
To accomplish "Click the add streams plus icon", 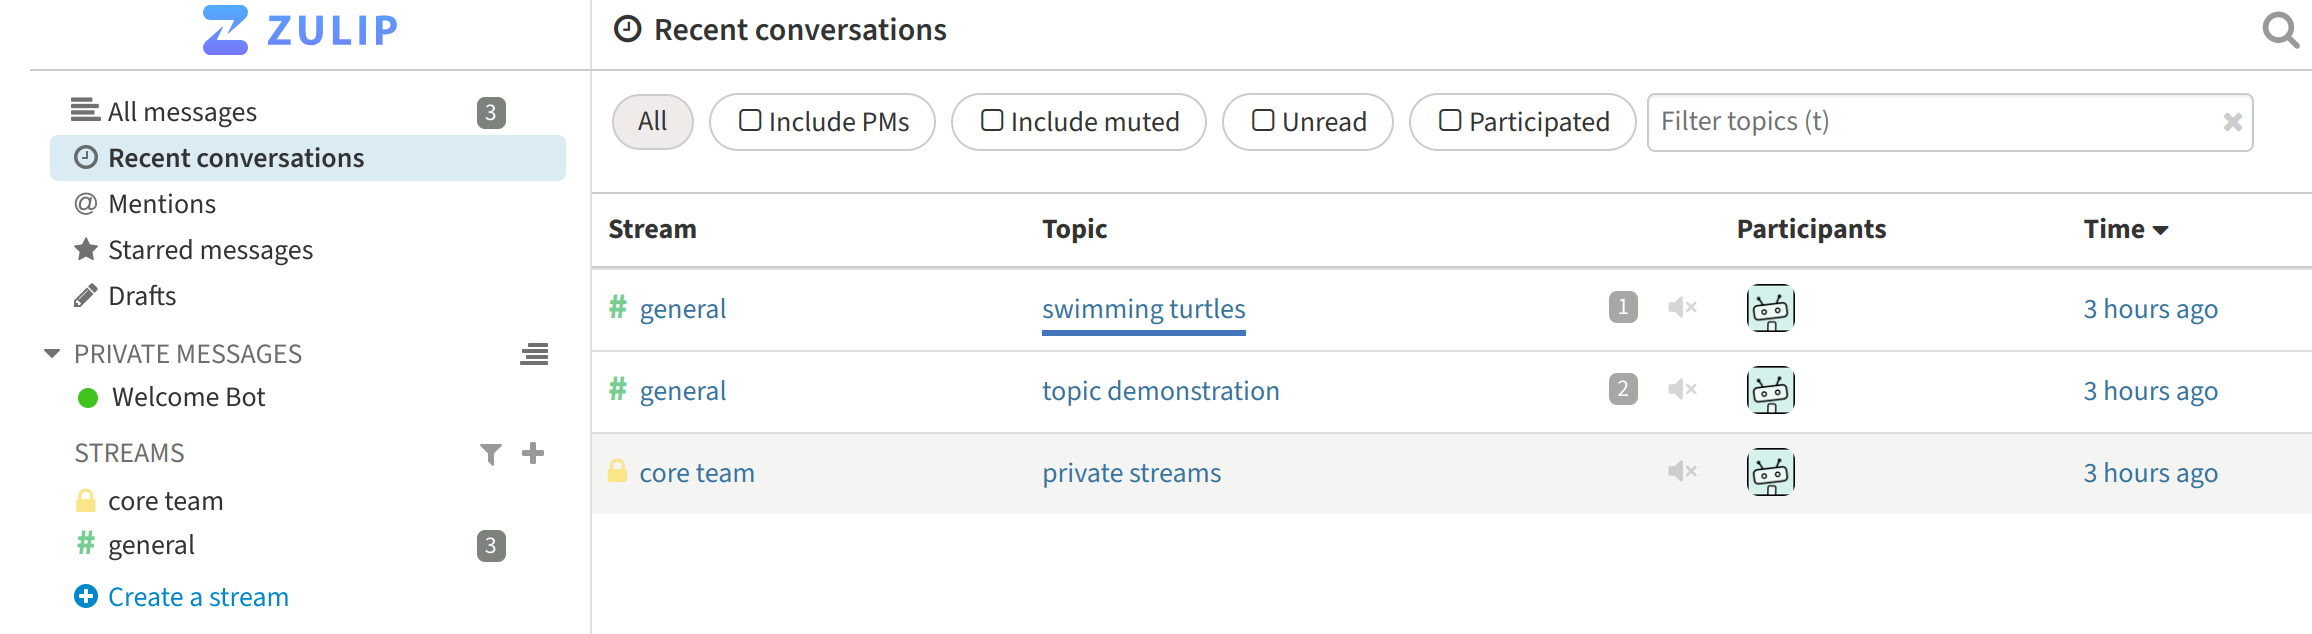I will pyautogui.click(x=533, y=453).
